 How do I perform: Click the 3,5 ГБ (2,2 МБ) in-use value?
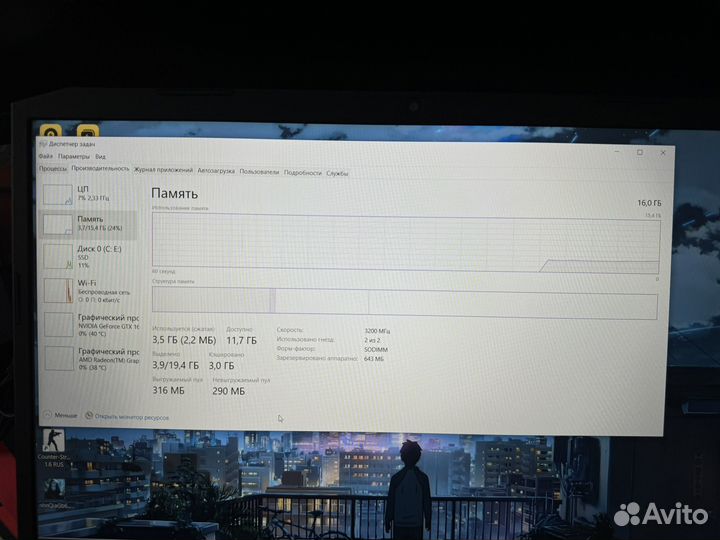[184, 340]
